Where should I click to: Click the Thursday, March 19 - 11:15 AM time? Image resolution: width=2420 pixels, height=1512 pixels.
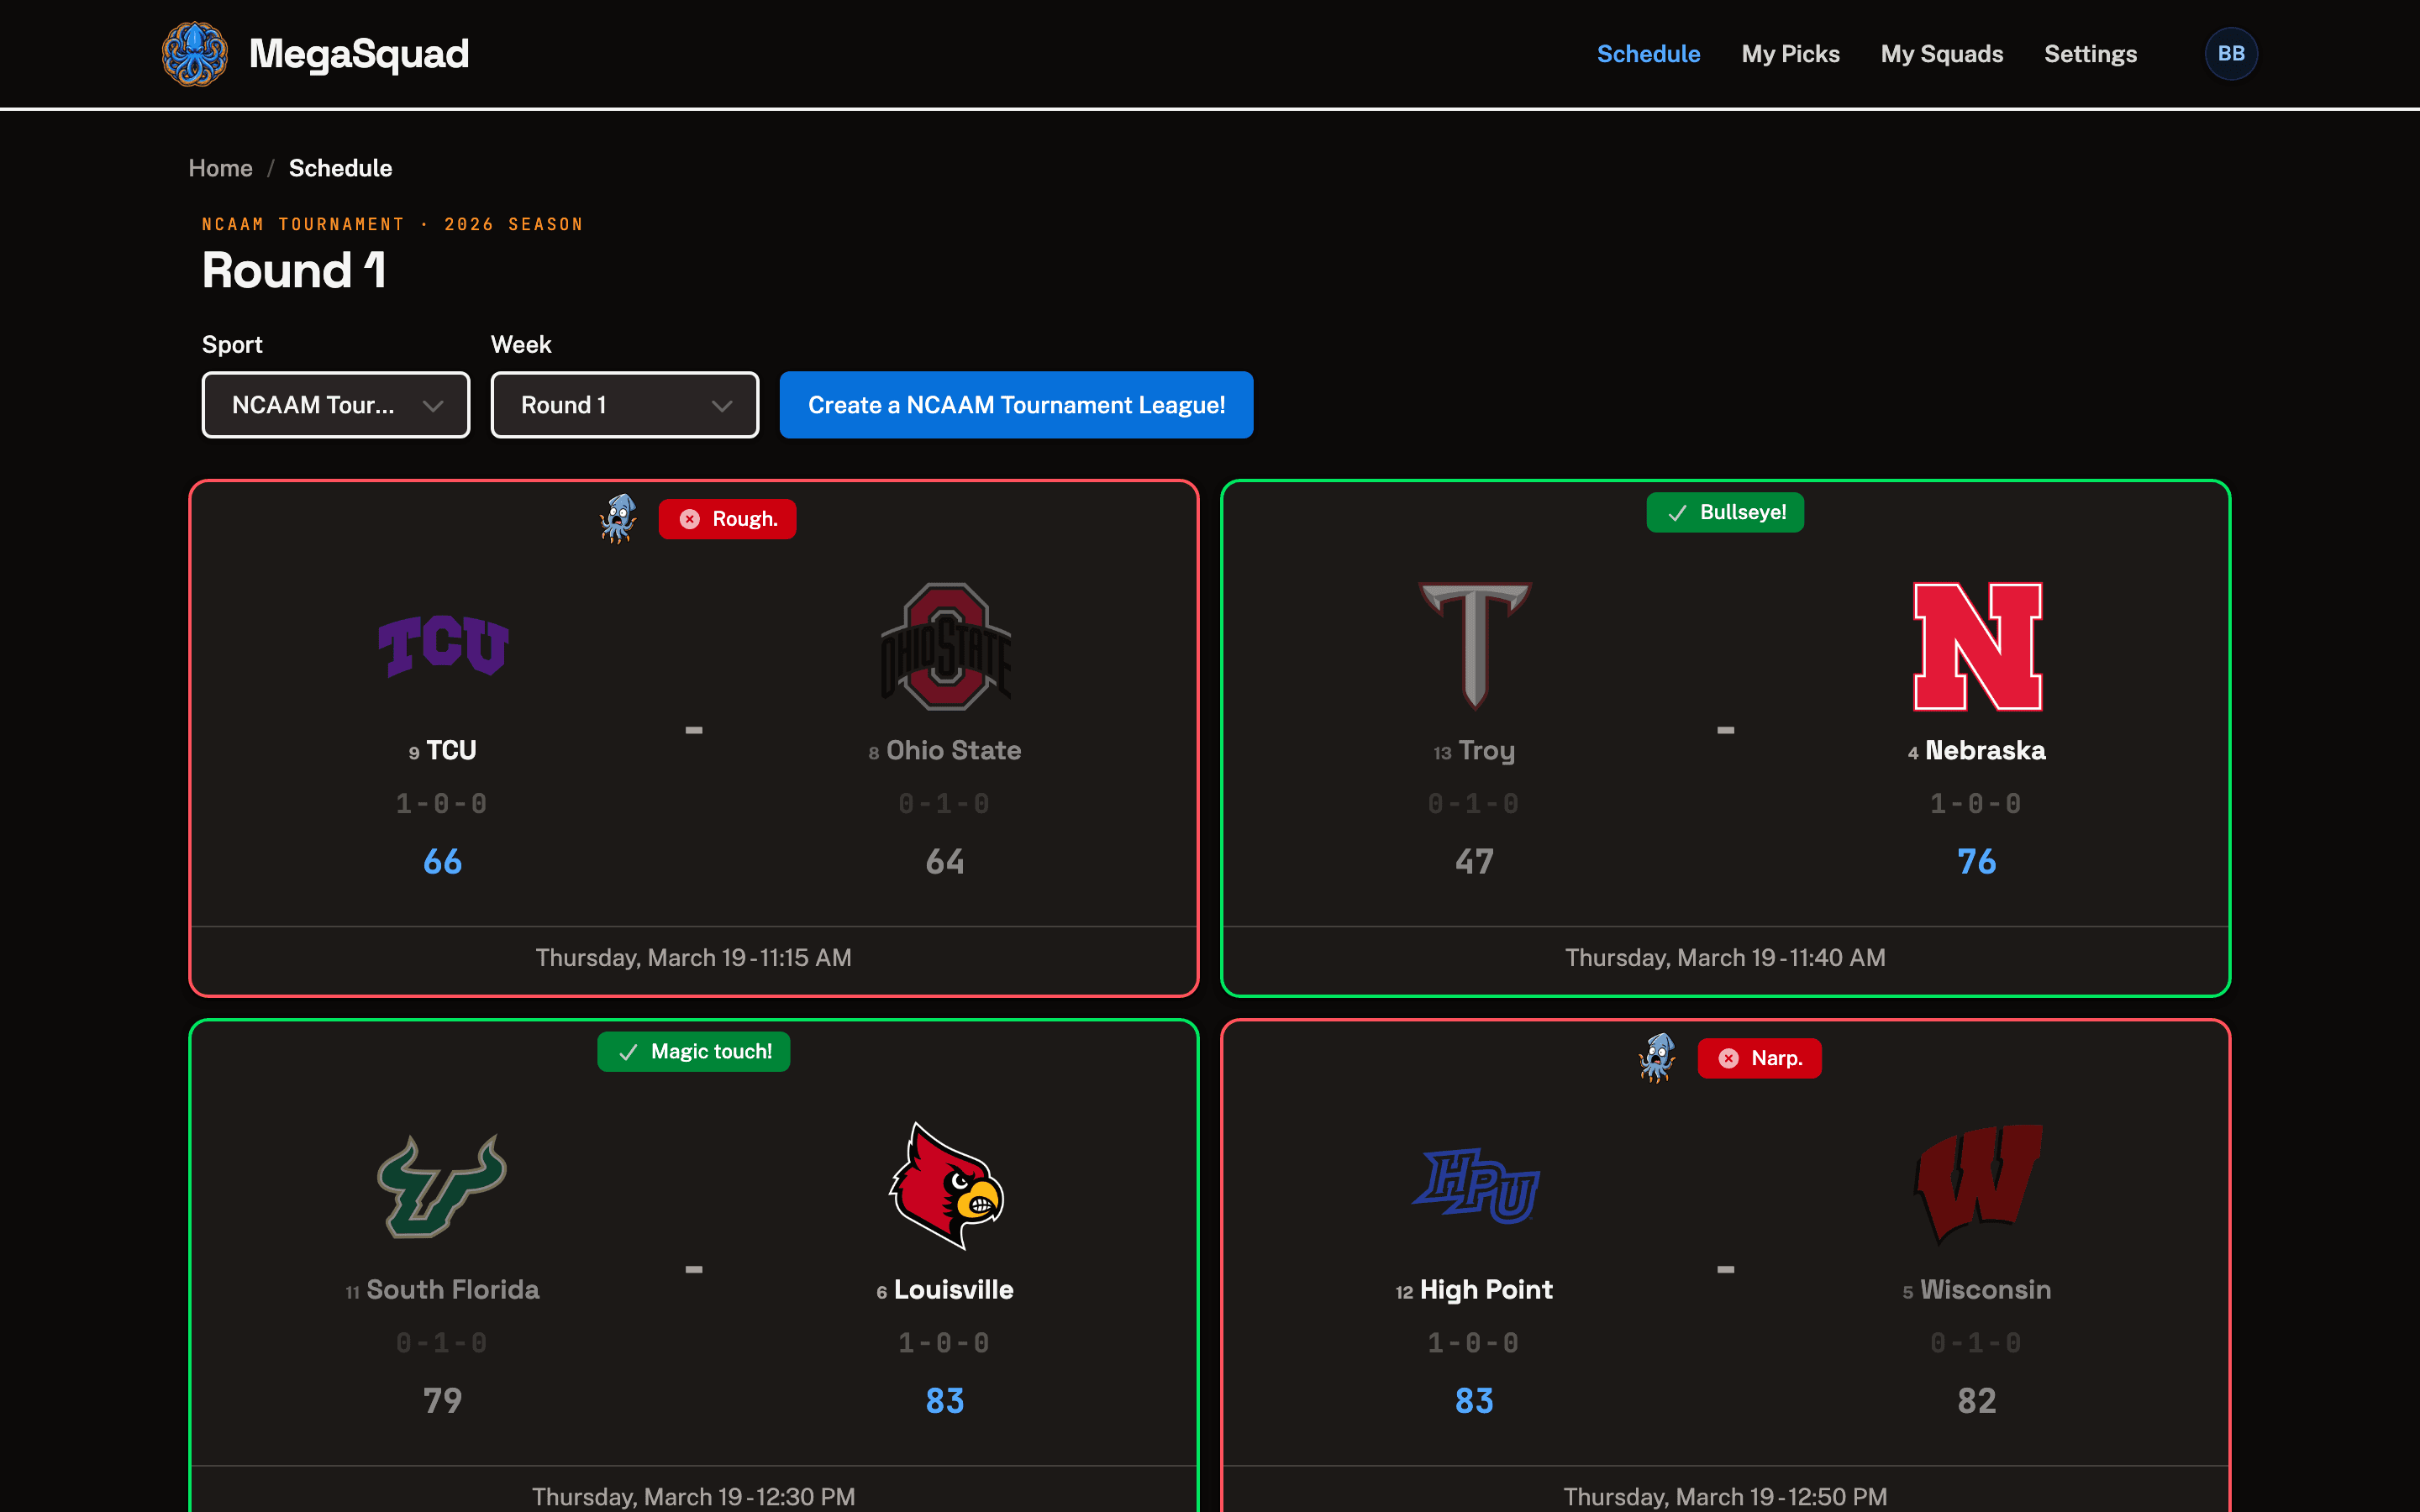(694, 957)
